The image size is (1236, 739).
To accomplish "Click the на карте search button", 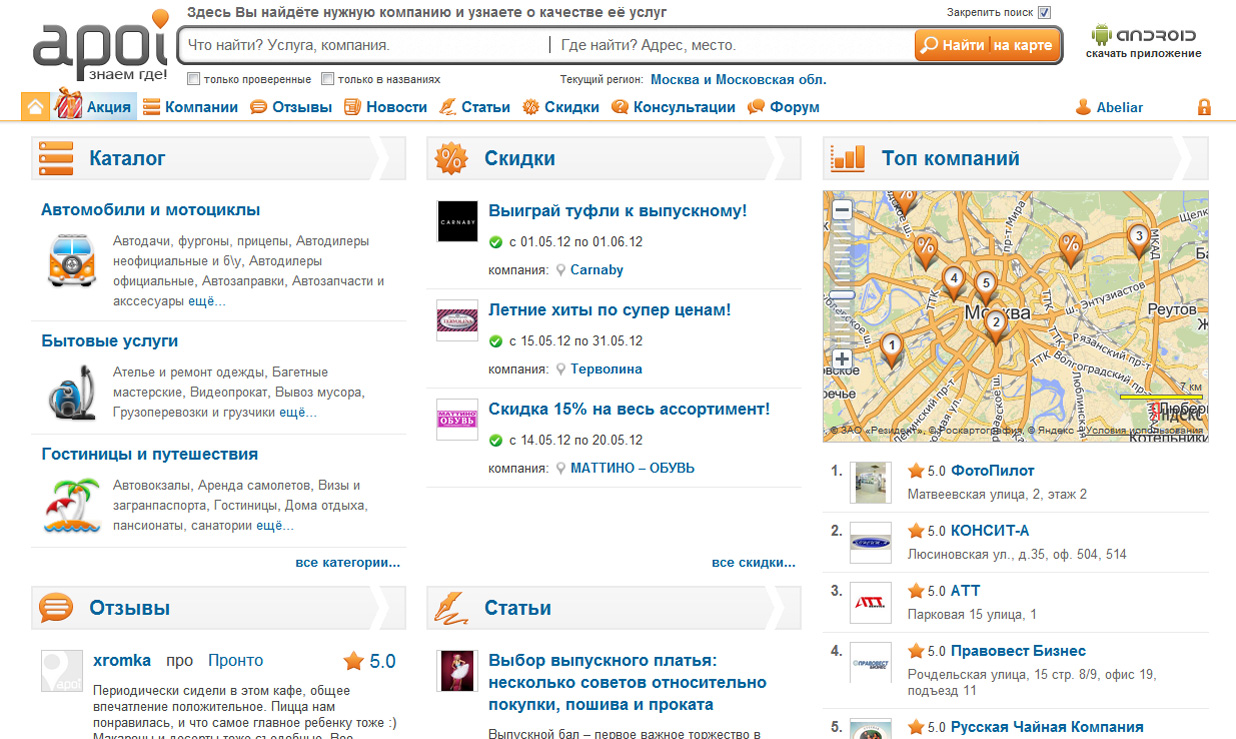I will (x=1022, y=45).
